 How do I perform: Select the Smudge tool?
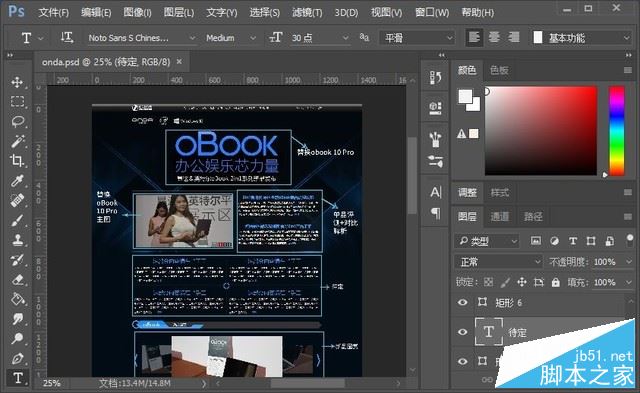click(x=17, y=319)
